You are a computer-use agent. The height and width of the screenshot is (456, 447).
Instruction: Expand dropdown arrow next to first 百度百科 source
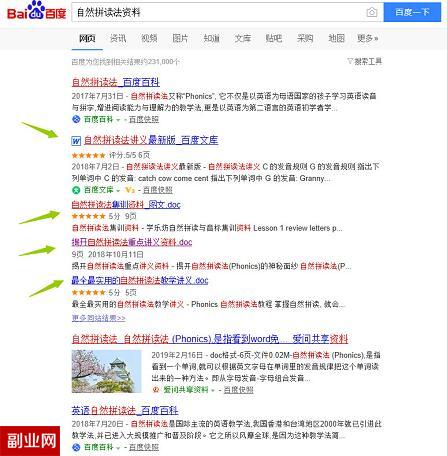click(118, 120)
